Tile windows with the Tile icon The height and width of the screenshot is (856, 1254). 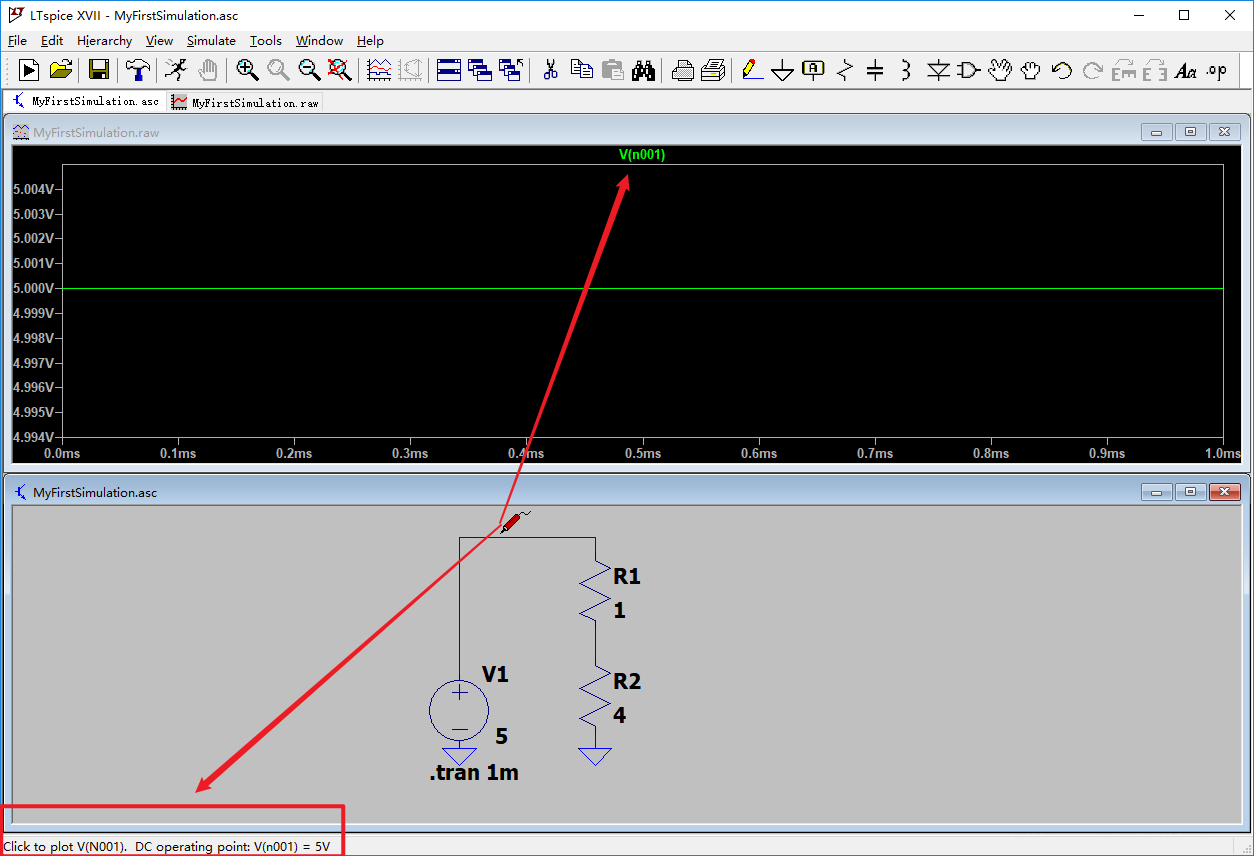coord(449,70)
